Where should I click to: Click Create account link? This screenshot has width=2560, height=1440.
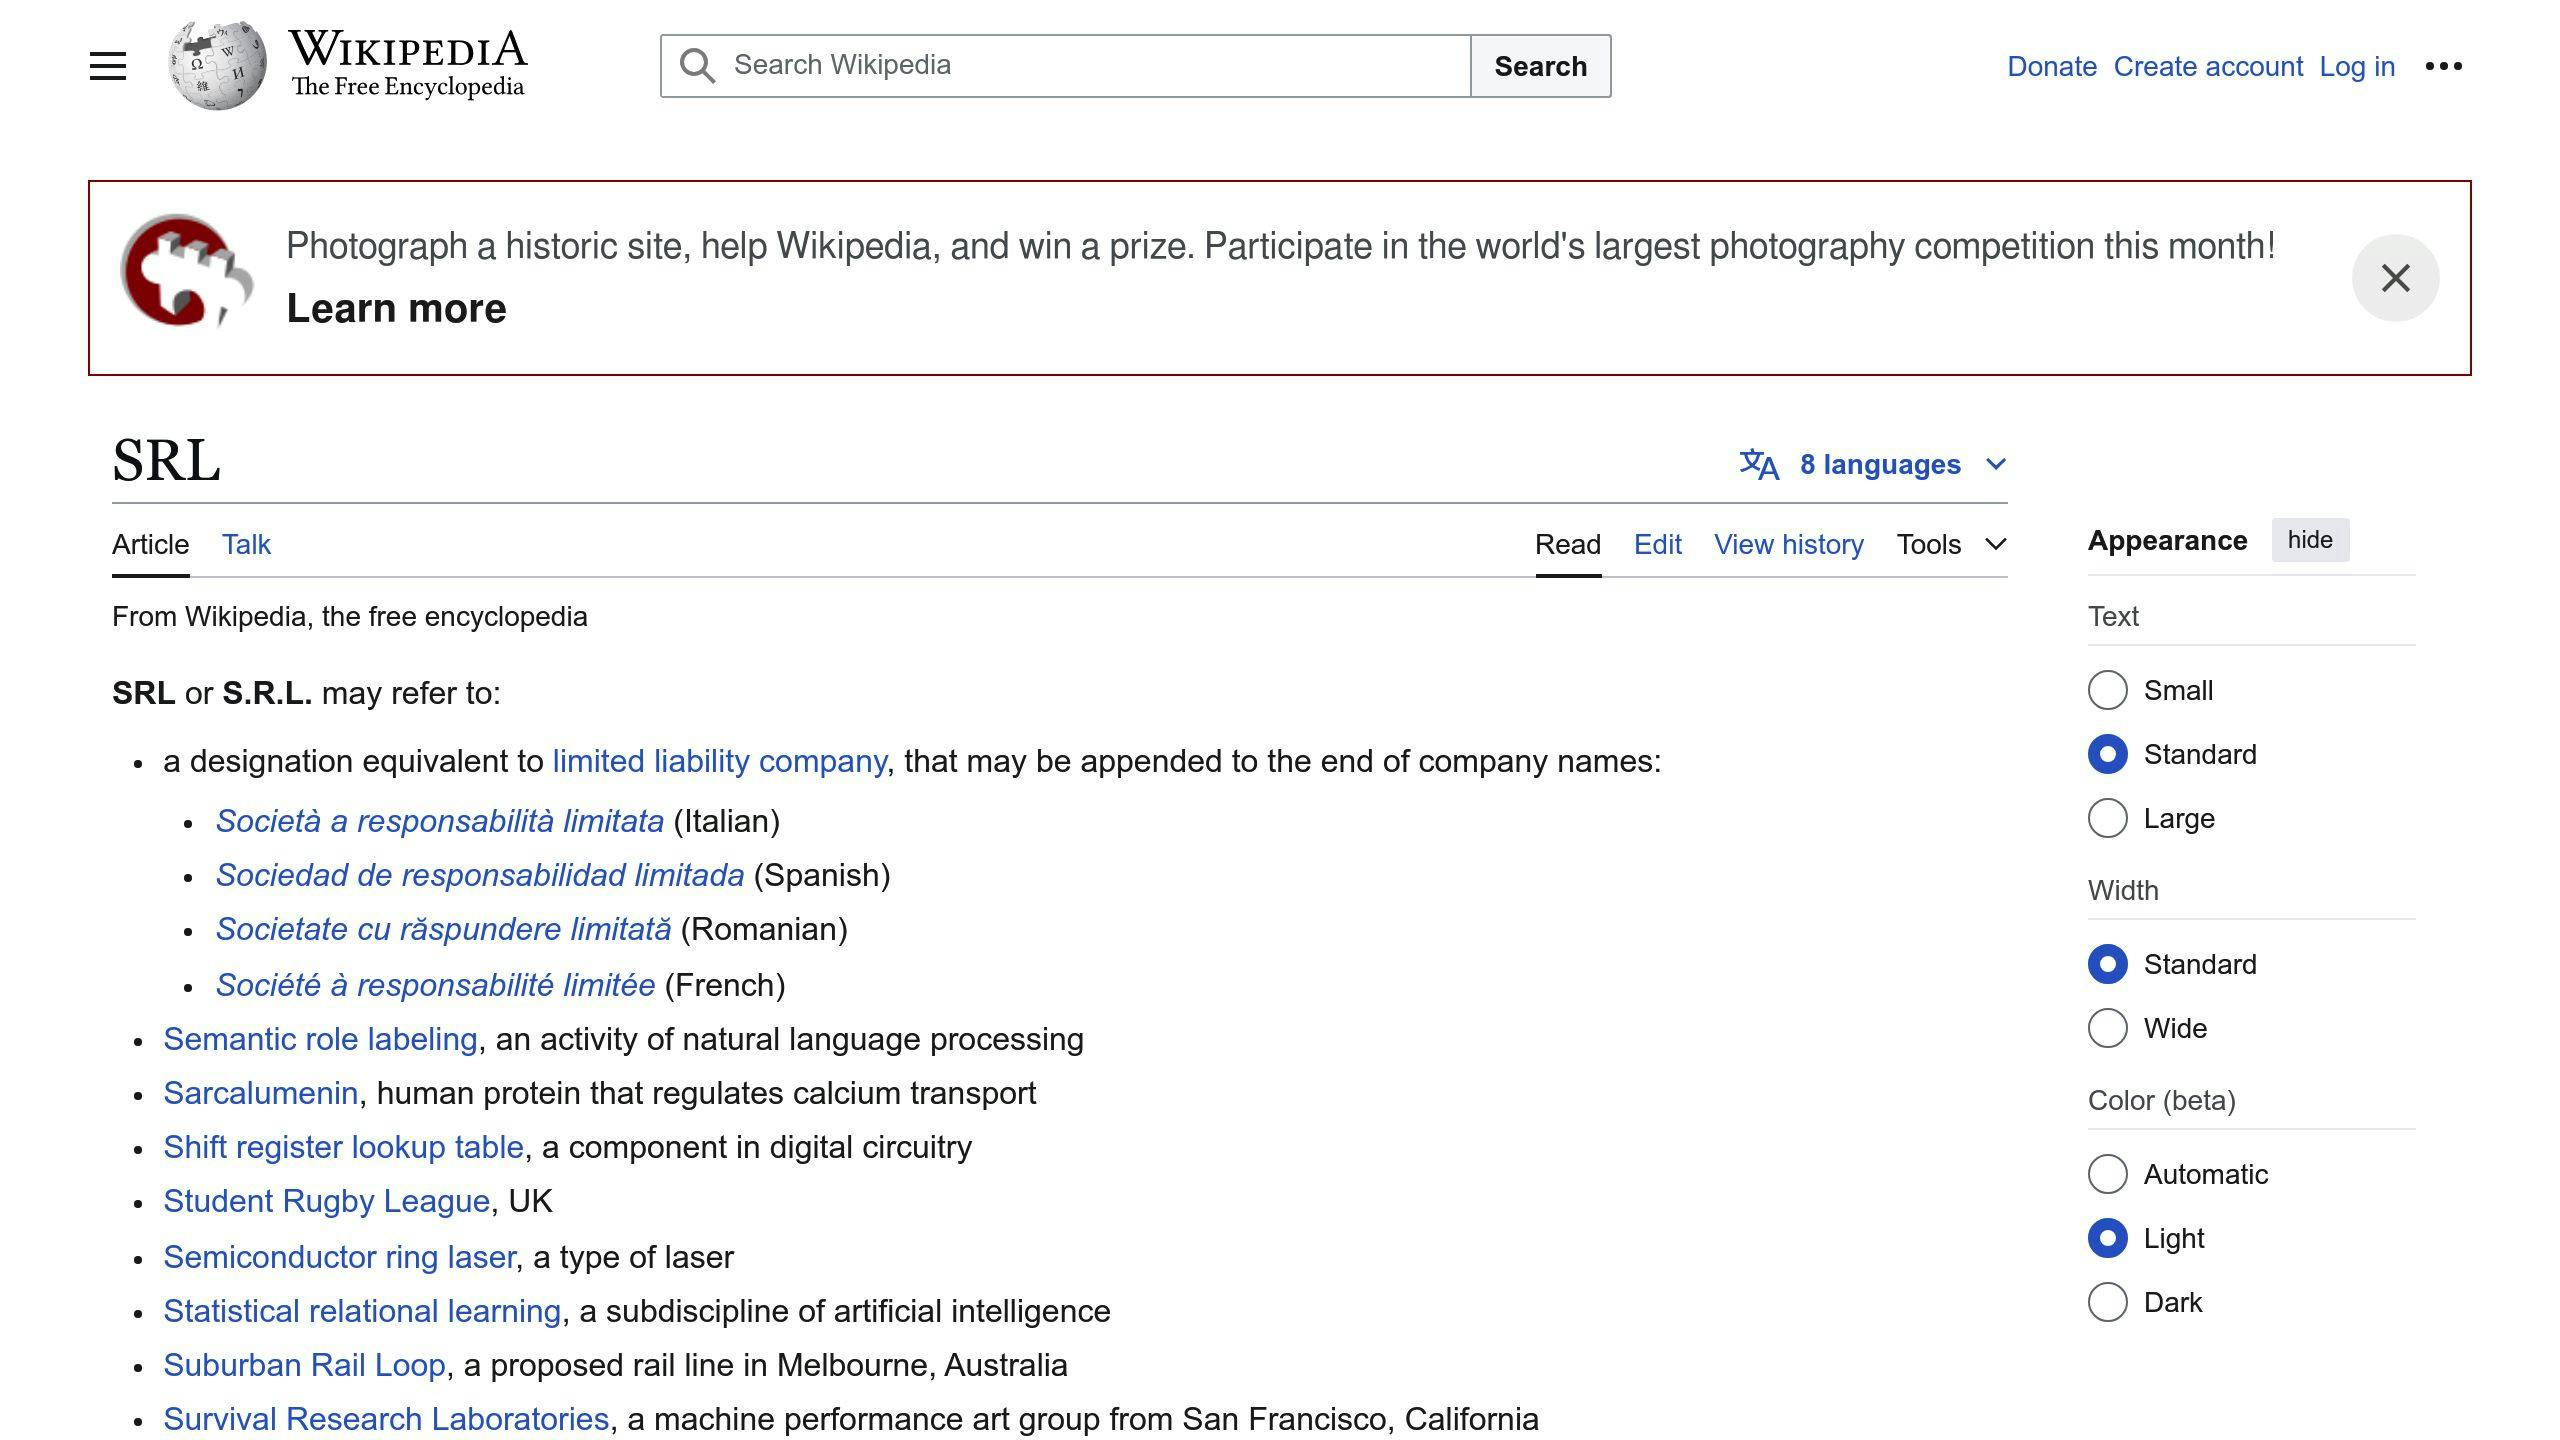click(2208, 66)
